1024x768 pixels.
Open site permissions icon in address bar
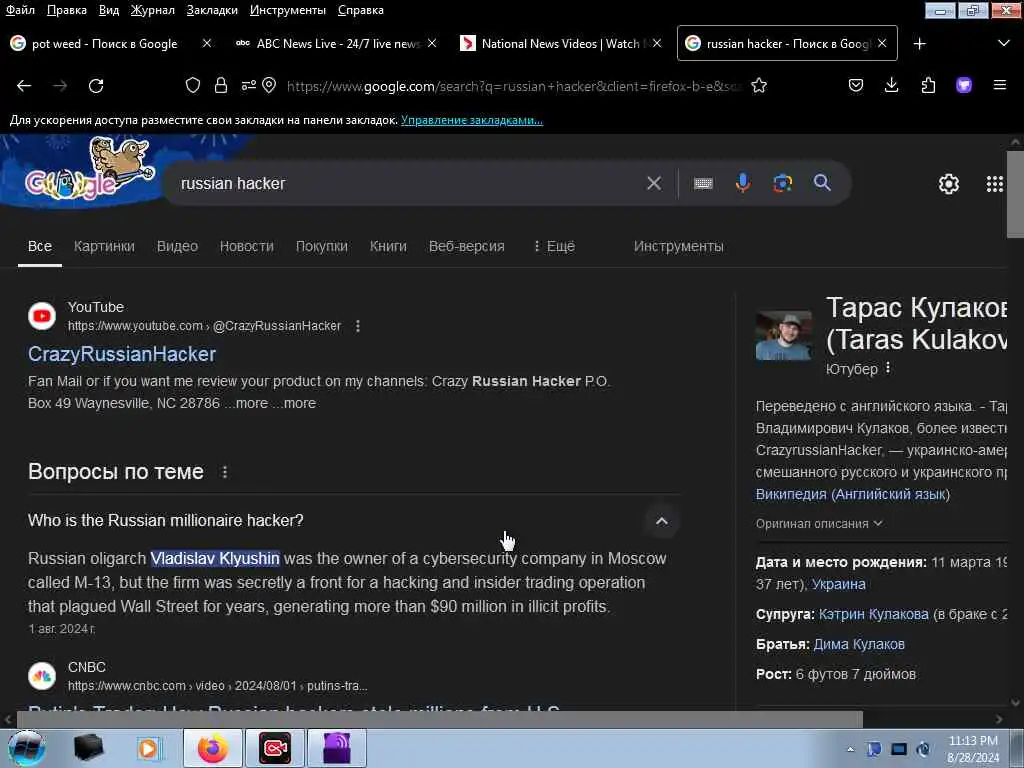coord(249,86)
